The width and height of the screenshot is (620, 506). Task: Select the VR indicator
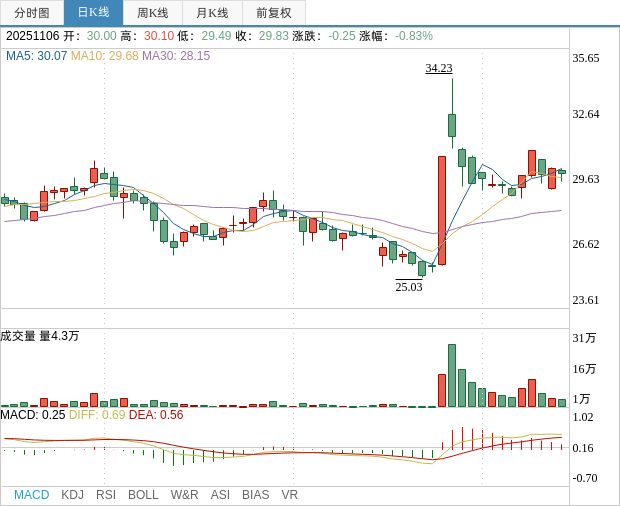click(289, 495)
